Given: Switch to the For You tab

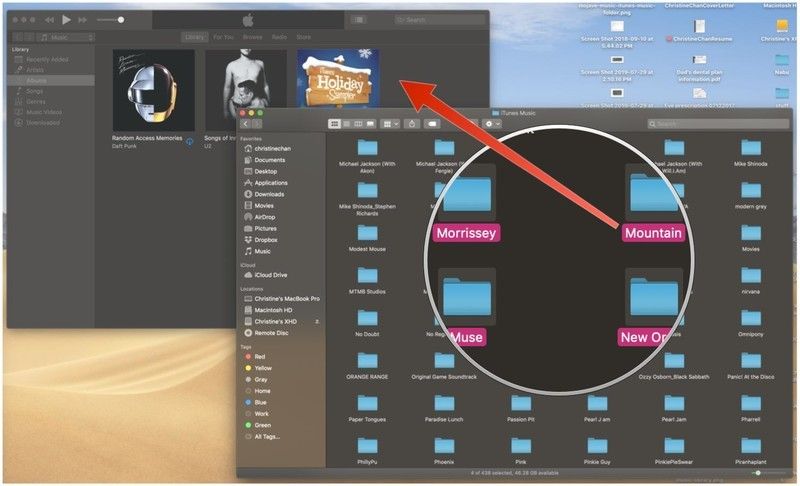Looking at the screenshot, I should point(224,37).
